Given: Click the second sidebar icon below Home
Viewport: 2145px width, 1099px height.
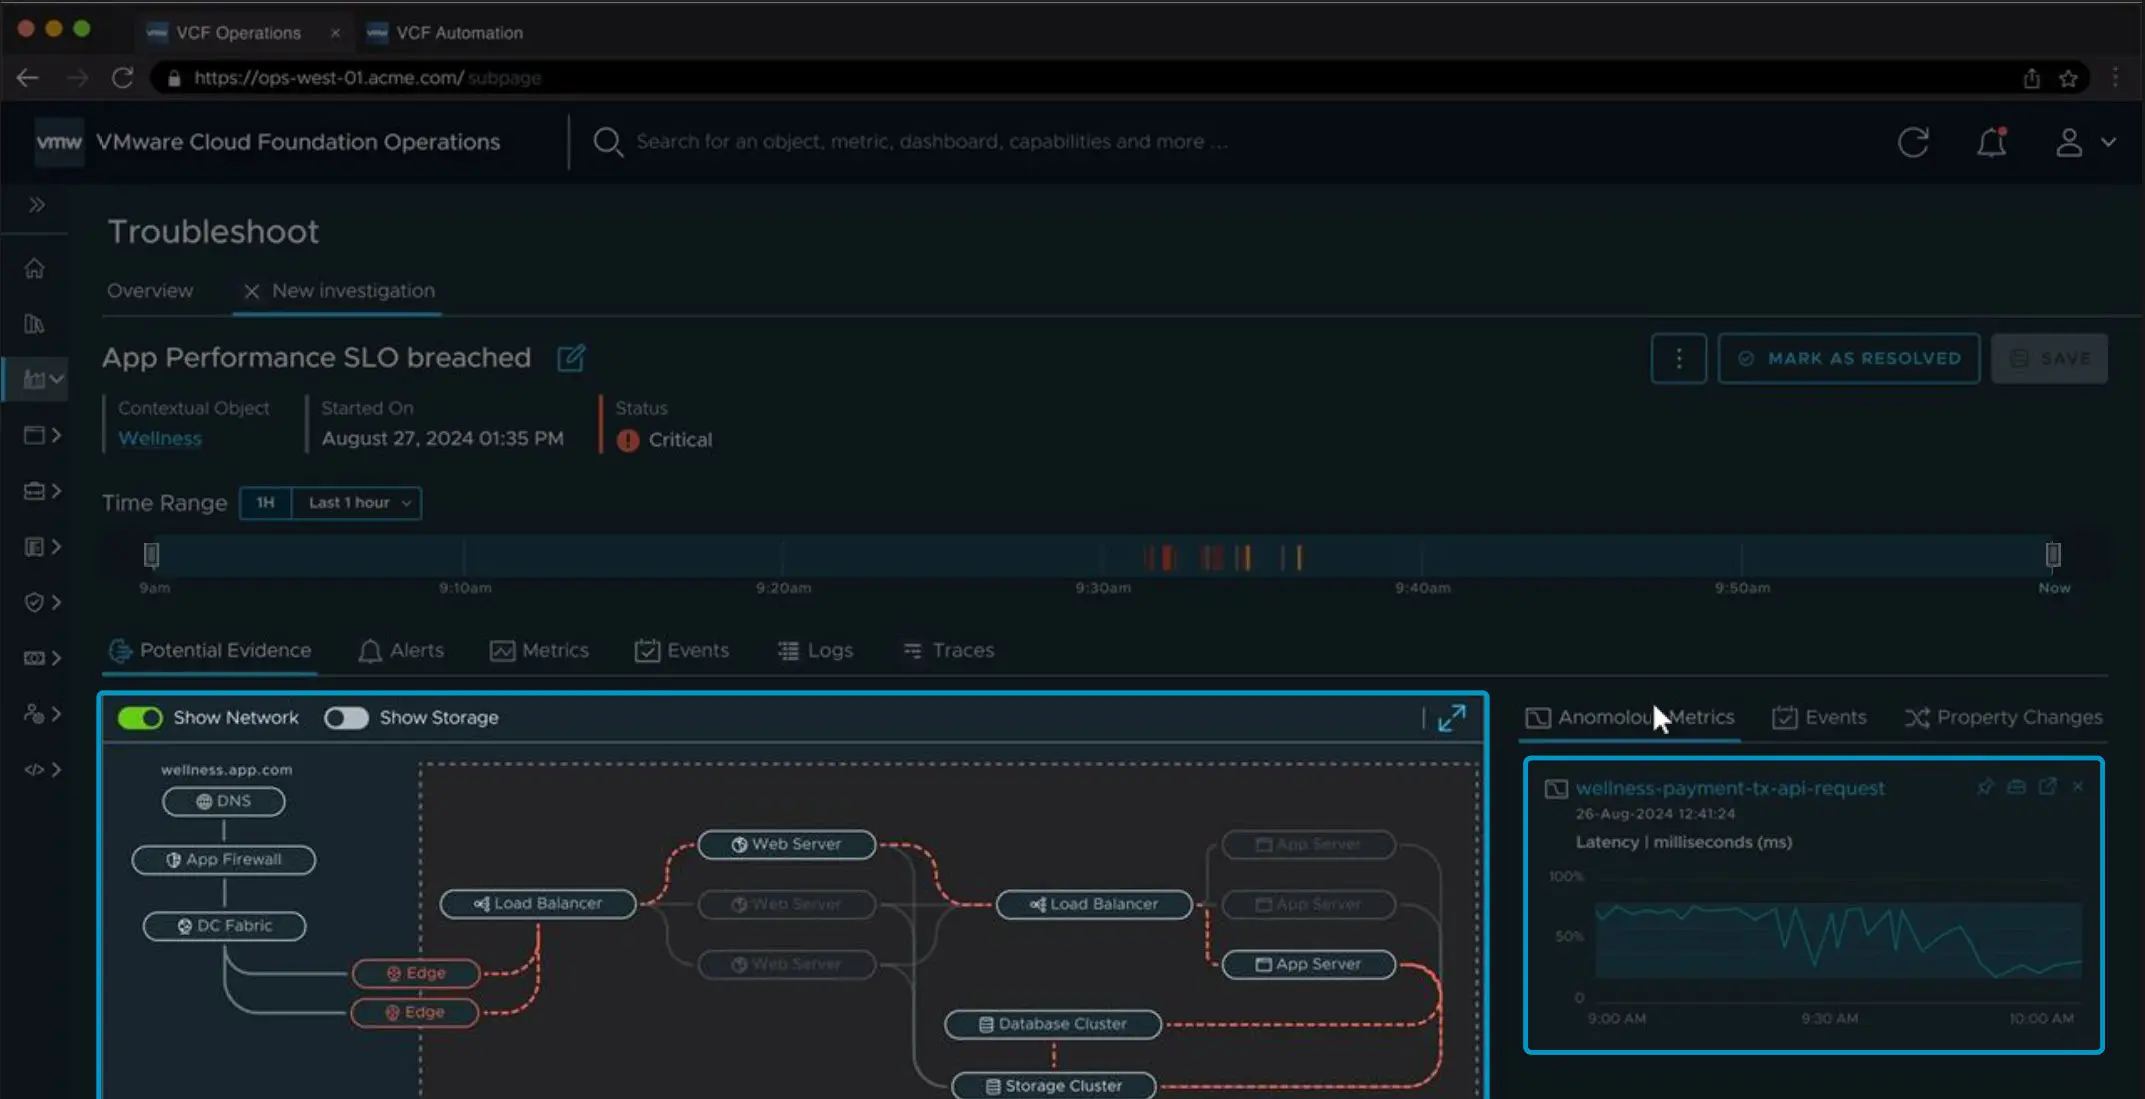Looking at the screenshot, I should tap(35, 324).
